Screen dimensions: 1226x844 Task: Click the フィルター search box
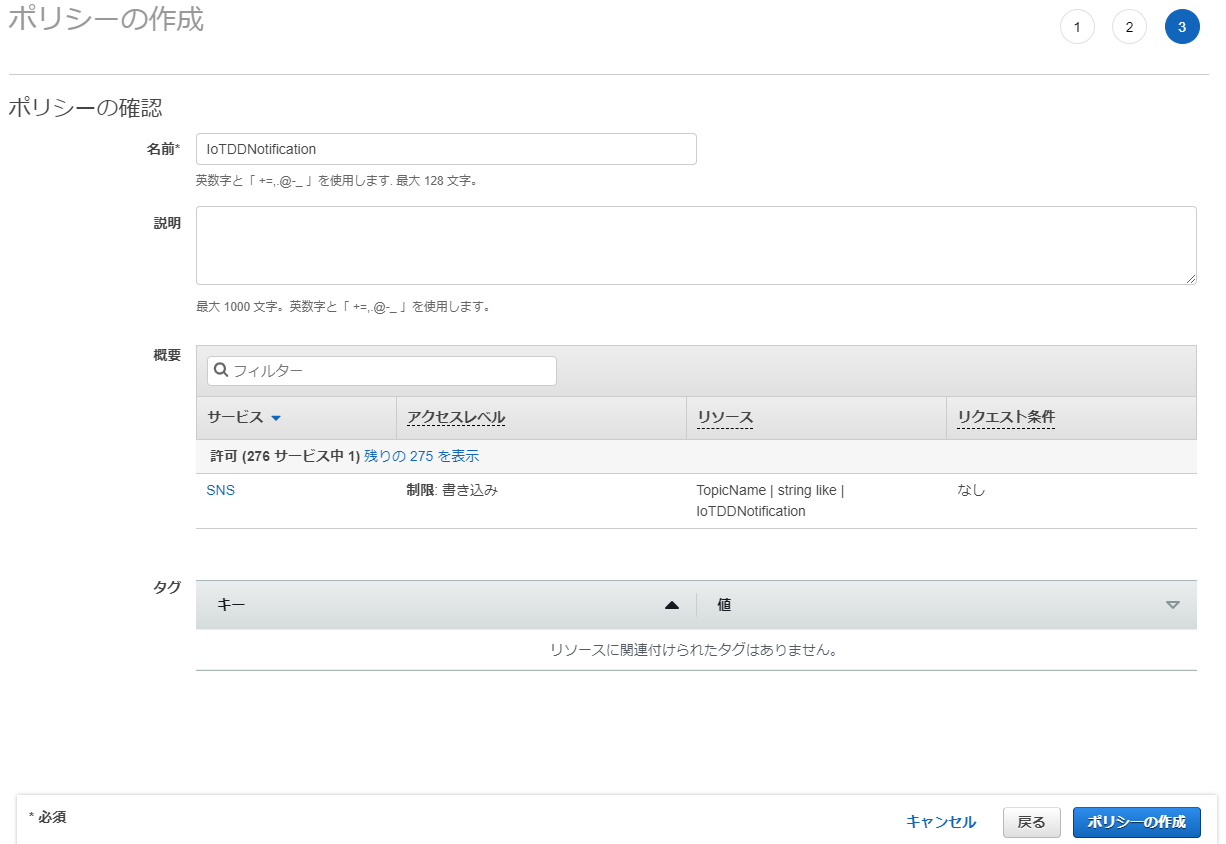pos(390,371)
